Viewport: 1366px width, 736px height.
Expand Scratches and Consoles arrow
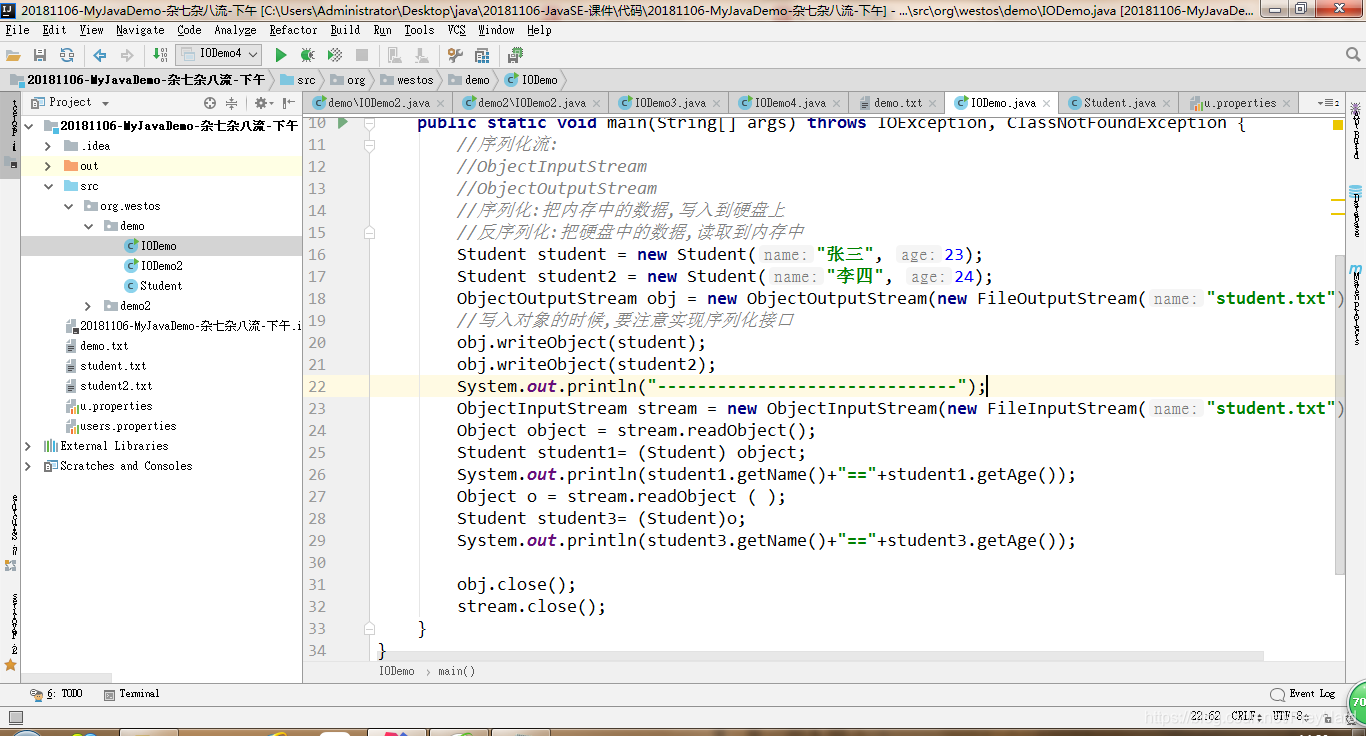point(29,466)
